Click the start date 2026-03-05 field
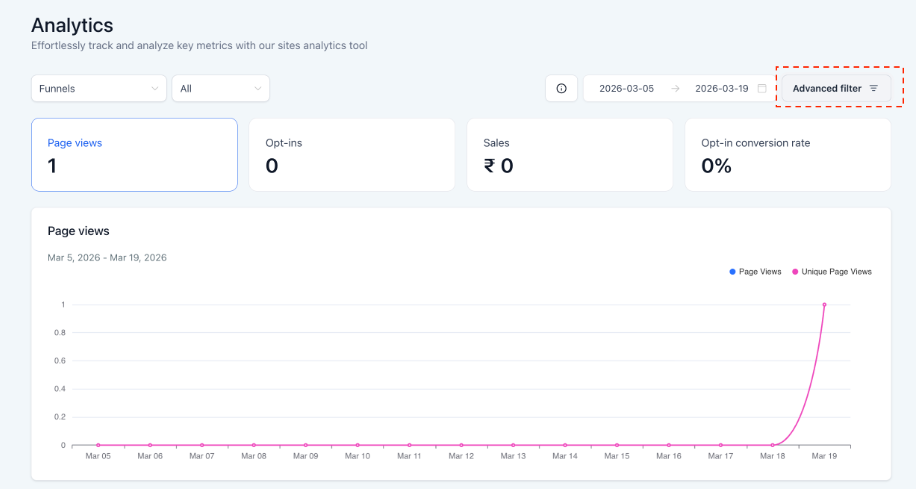 (x=626, y=88)
